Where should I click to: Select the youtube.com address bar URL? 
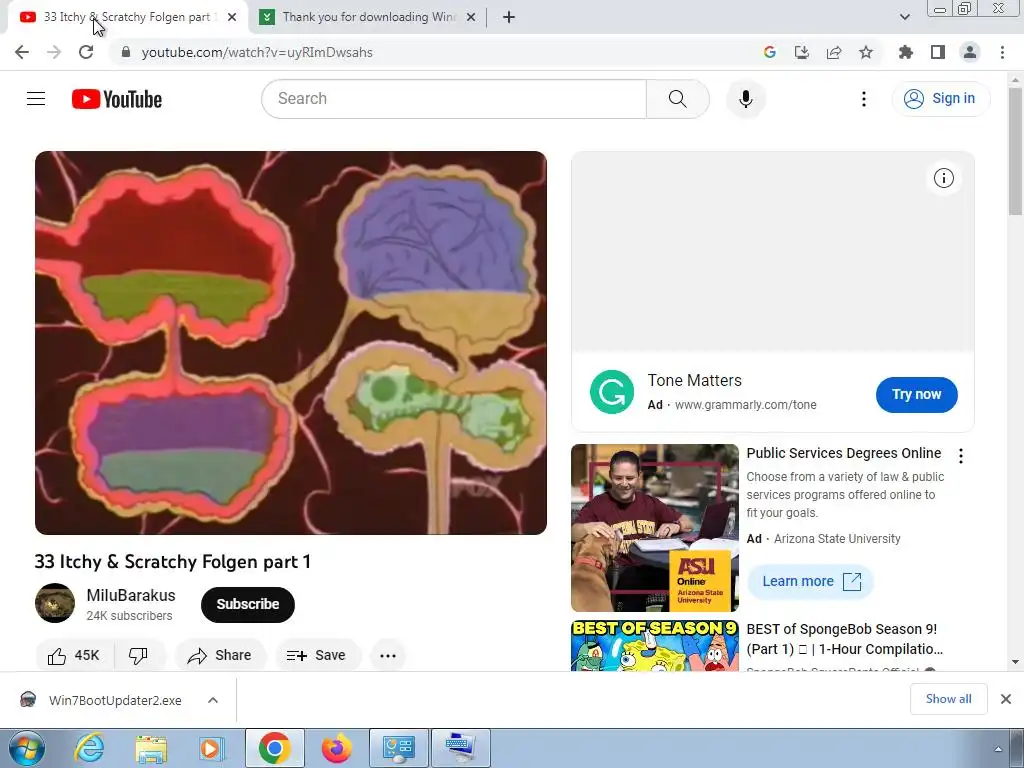(257, 52)
